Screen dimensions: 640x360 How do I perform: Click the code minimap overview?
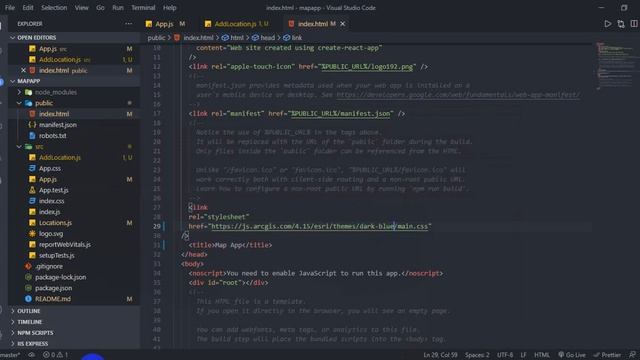615,65
